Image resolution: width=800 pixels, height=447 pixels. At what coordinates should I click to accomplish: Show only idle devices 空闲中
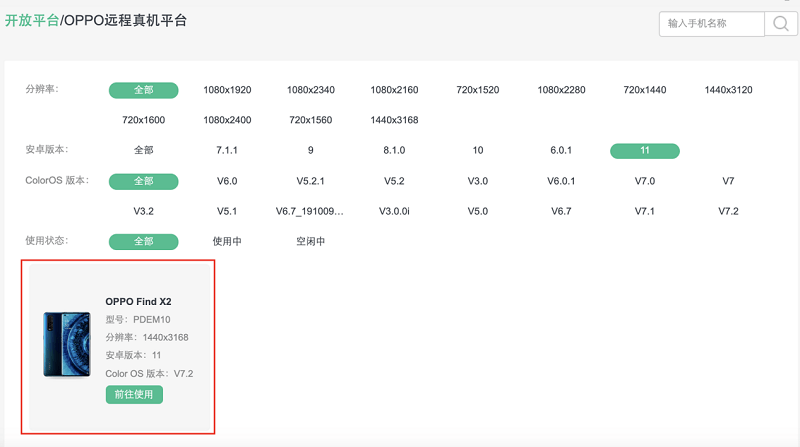pyautogui.click(x=310, y=242)
